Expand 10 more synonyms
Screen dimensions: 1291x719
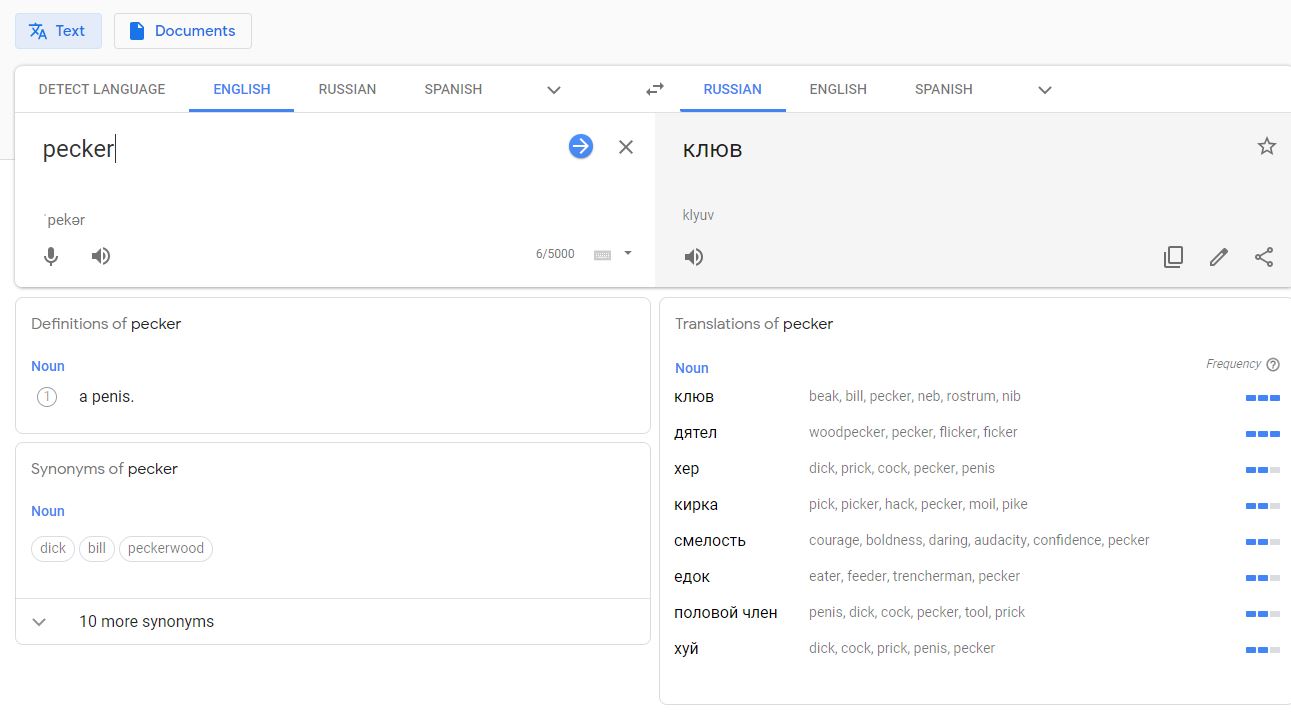[333, 621]
